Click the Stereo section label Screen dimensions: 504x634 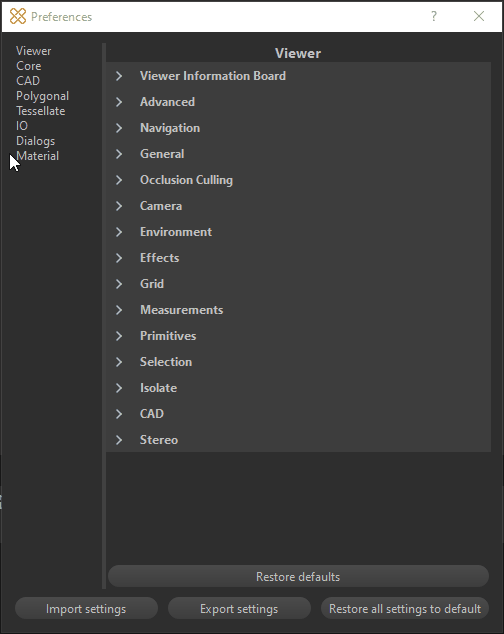point(159,440)
